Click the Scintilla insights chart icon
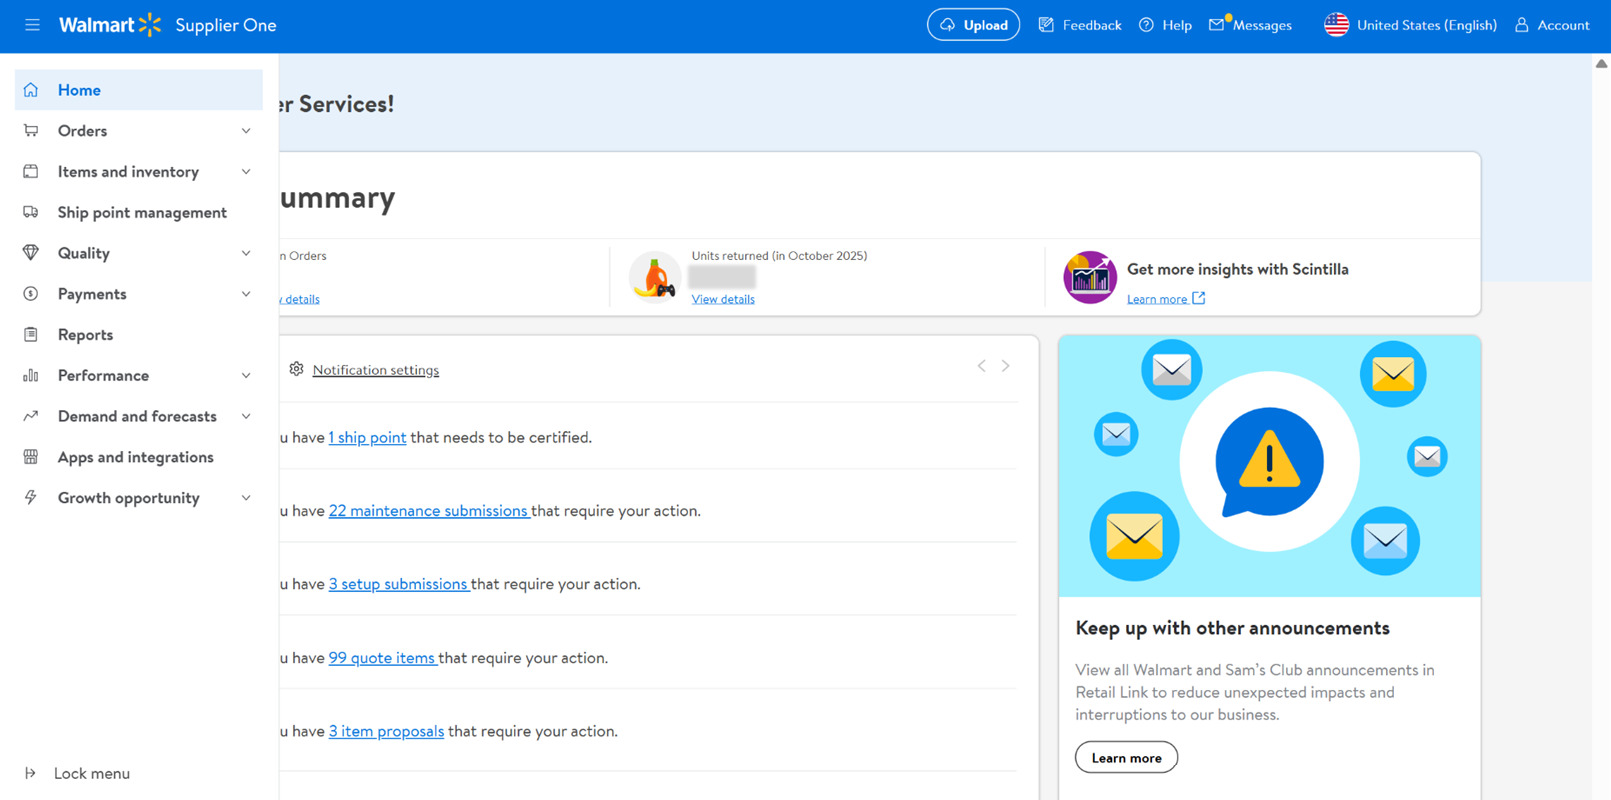Viewport: 1611px width, 800px height. 1089,277
